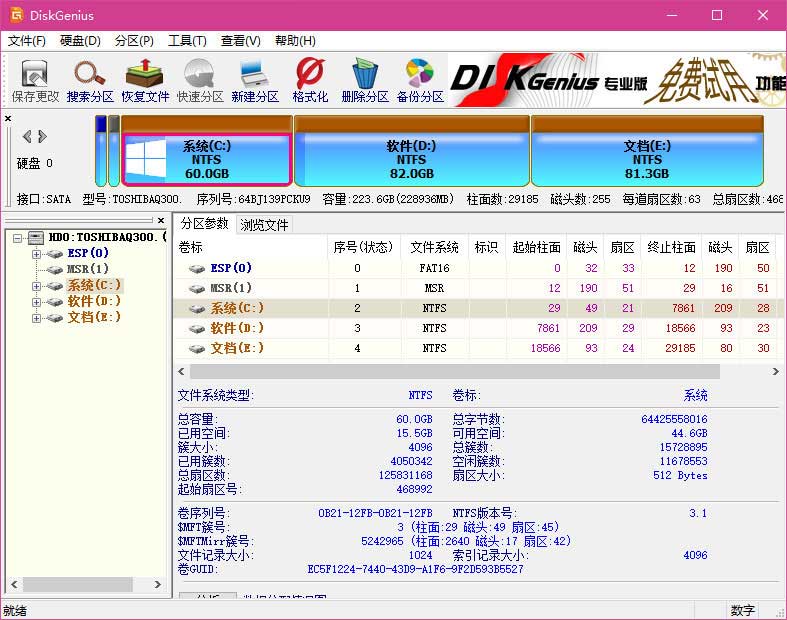Select the MSR partition bar in disk map
Screen dimensions: 787x620
click(x=114, y=151)
